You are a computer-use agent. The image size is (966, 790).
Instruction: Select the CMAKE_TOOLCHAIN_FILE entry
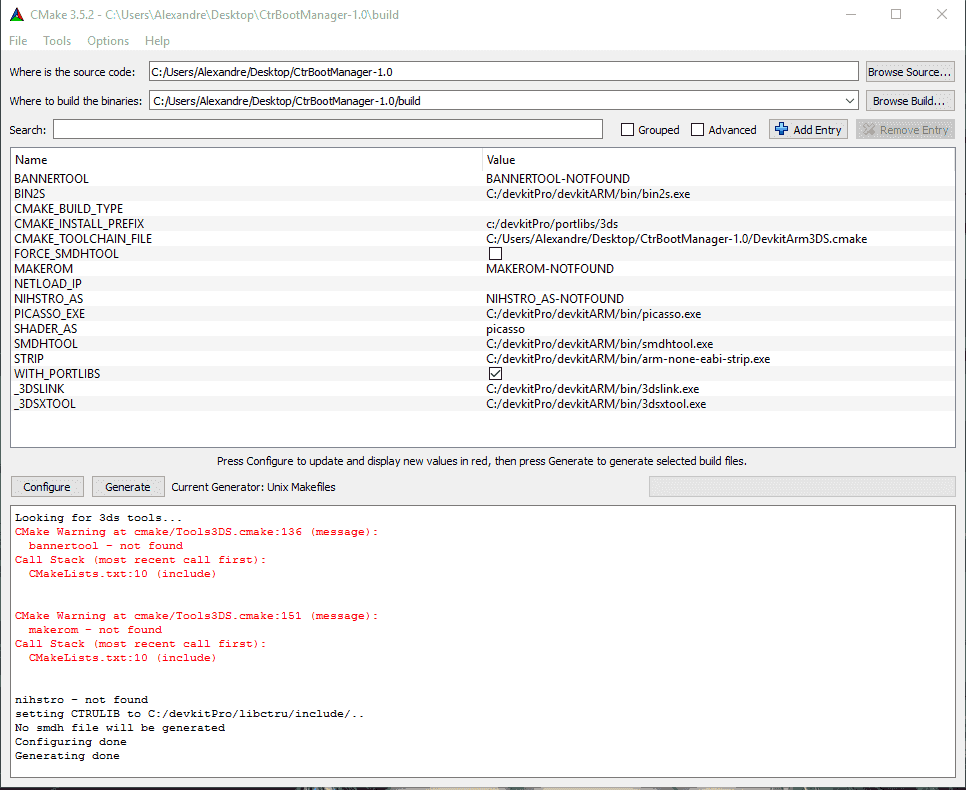click(x=83, y=238)
